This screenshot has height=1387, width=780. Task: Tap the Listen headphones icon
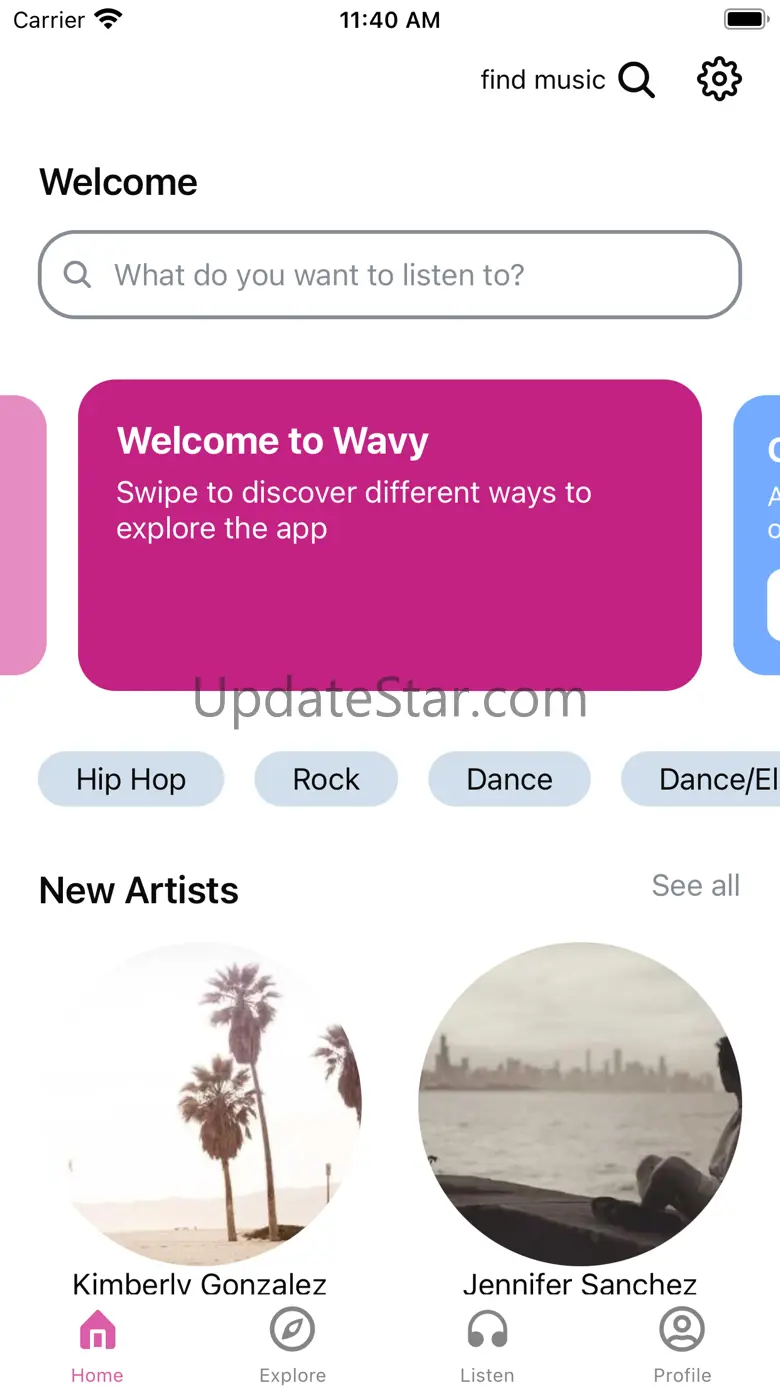[487, 1330]
